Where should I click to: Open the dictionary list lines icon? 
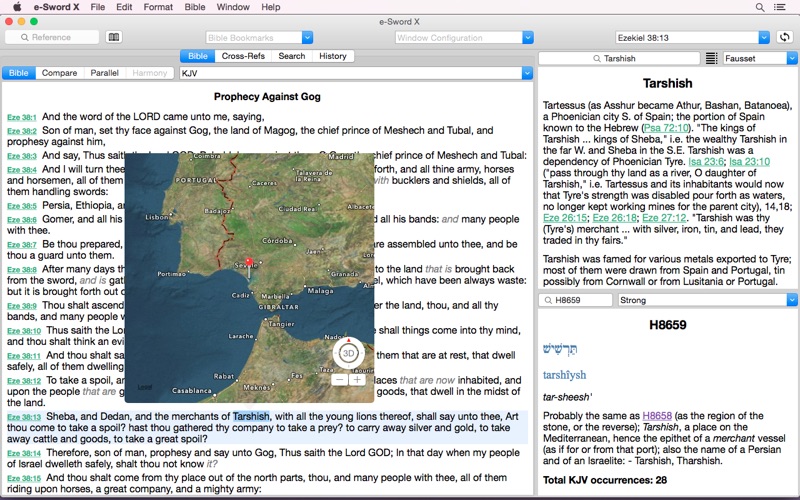(711, 58)
